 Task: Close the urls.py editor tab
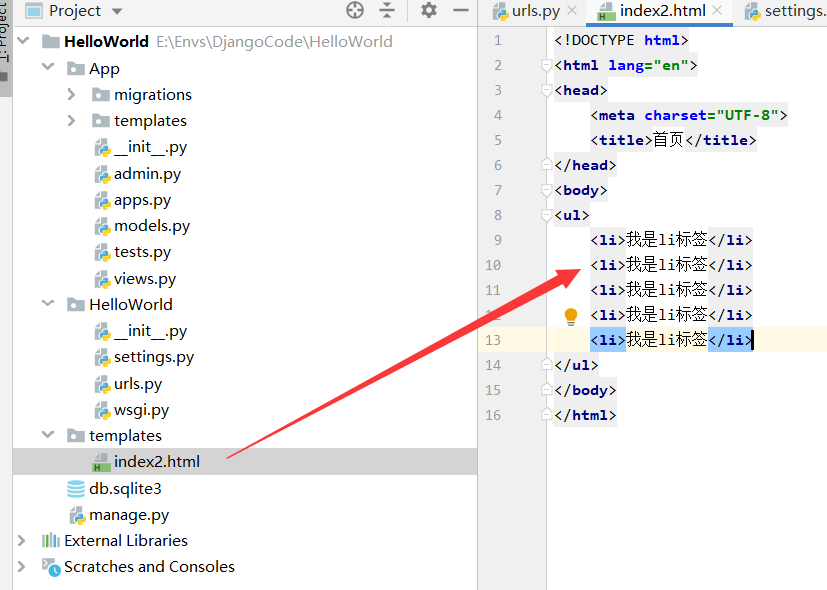coord(572,10)
